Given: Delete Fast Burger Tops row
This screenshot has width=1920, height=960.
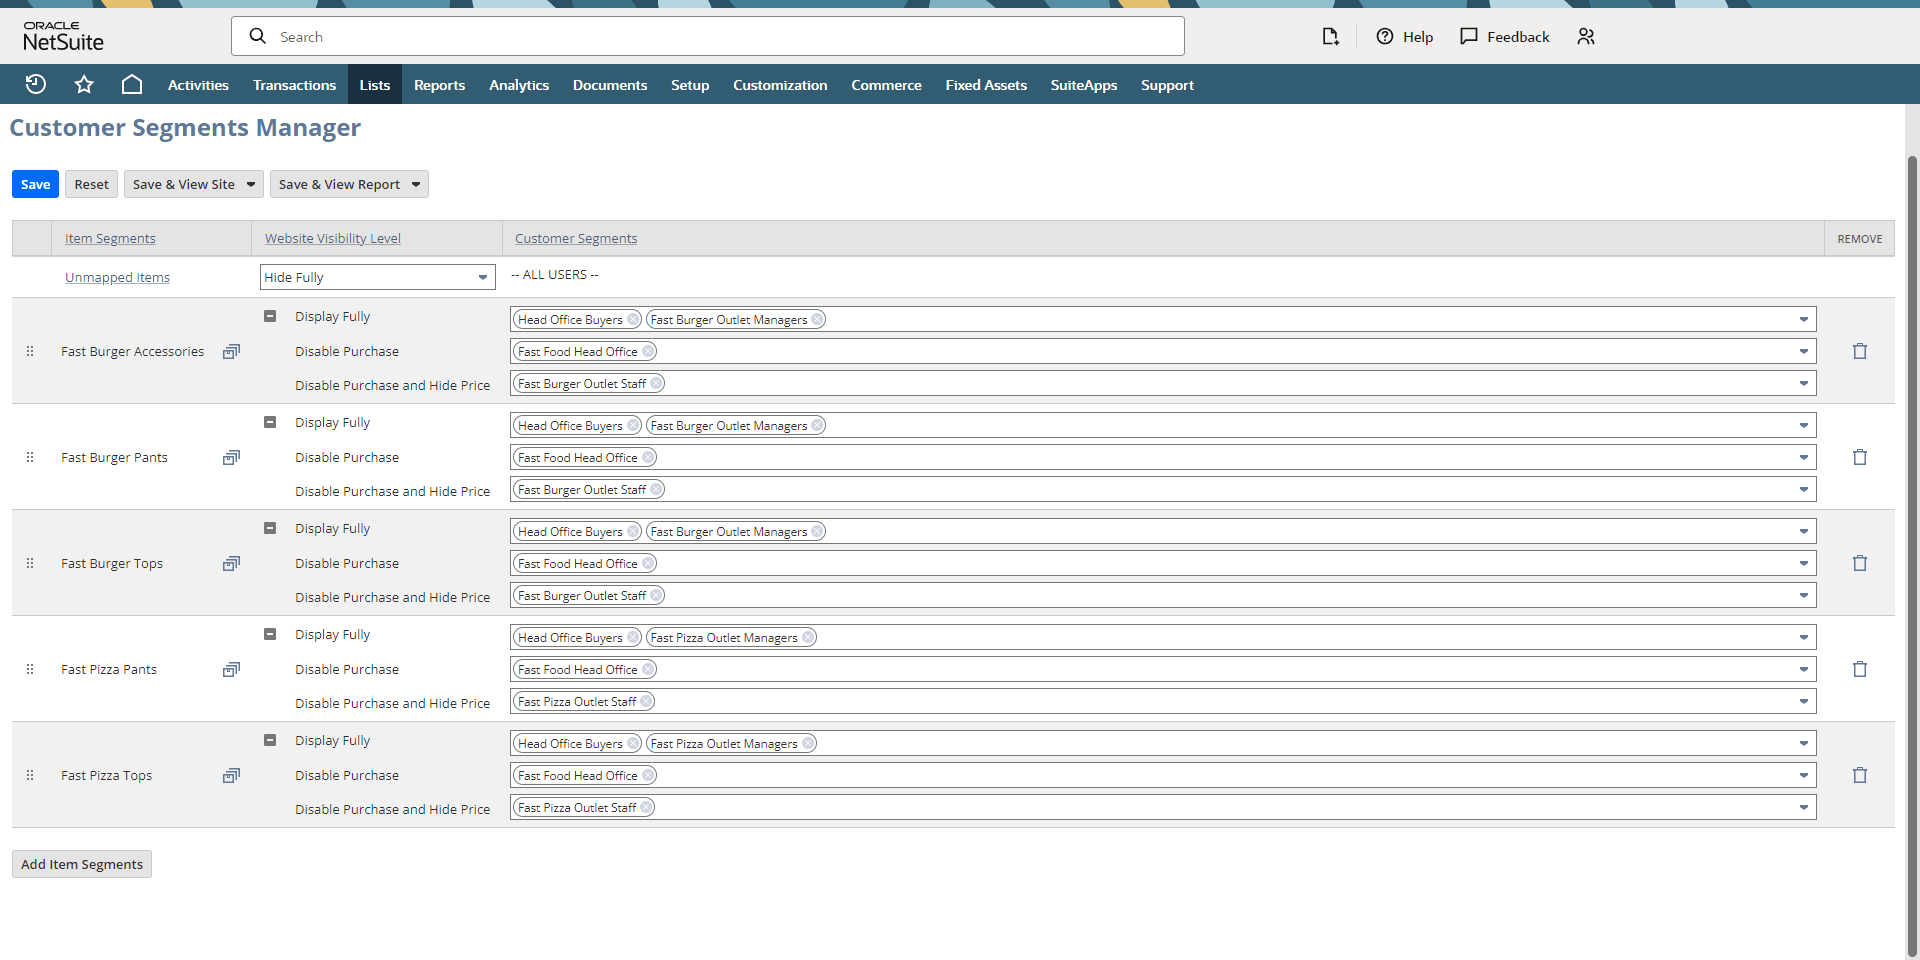Looking at the screenshot, I should pyautogui.click(x=1860, y=563).
